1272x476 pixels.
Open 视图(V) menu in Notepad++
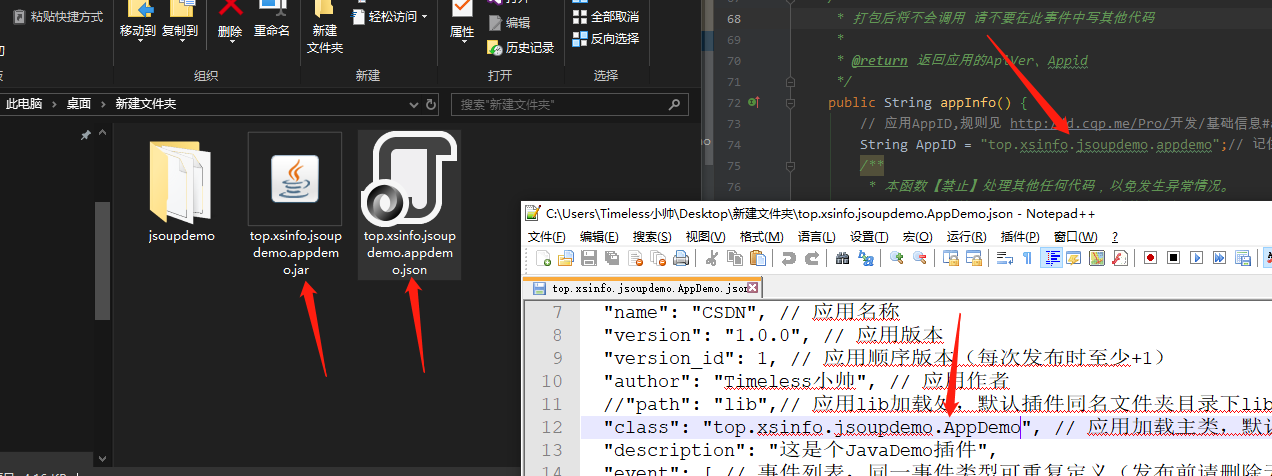pos(706,237)
